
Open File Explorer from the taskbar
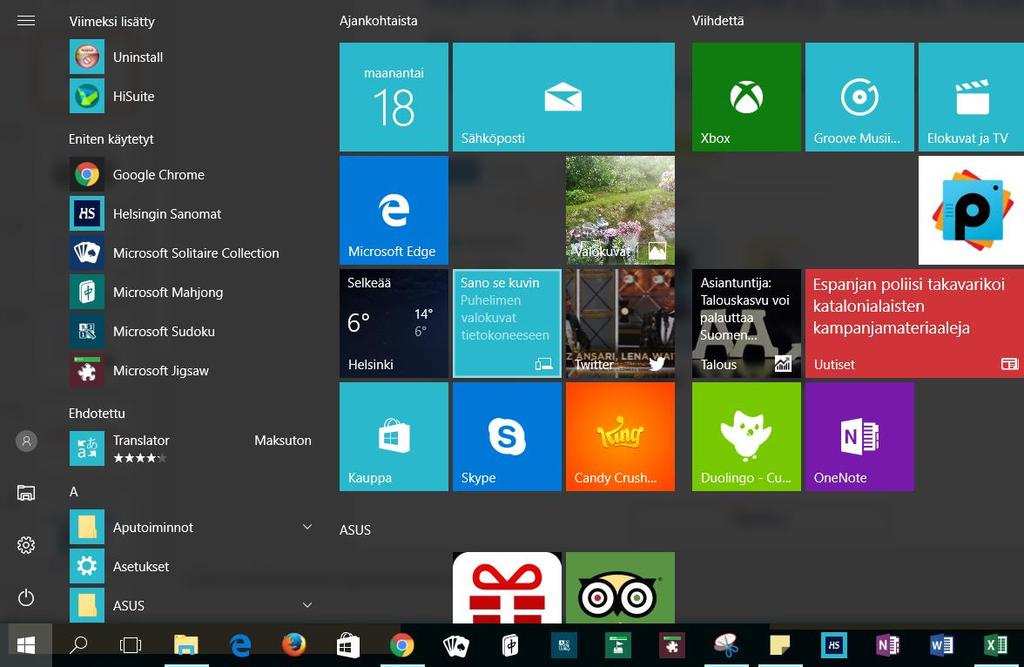point(186,645)
